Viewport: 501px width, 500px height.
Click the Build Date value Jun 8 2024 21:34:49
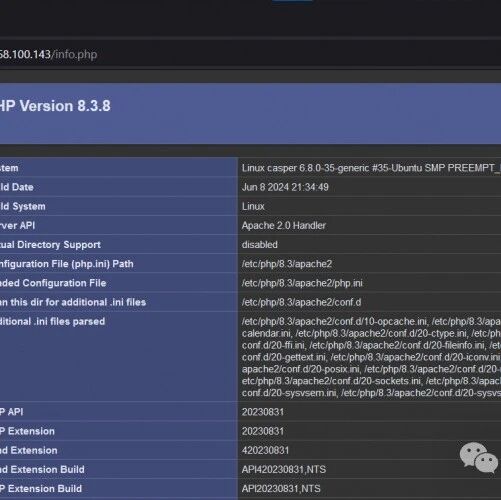[x=285, y=187]
